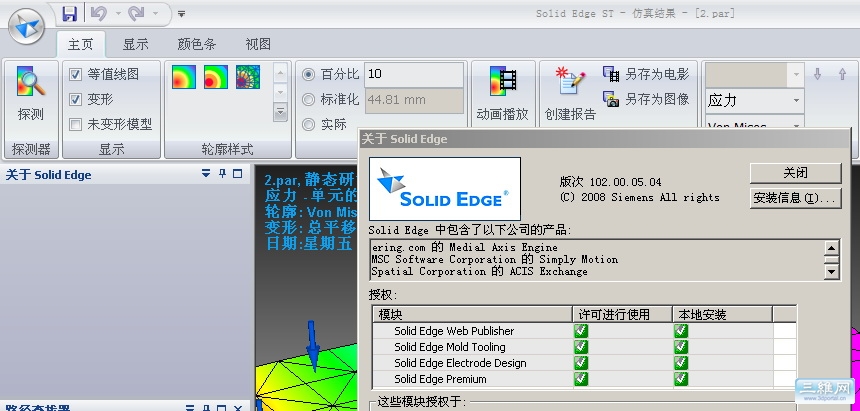Select the Solid Edge Mold Tooling row
The width and height of the screenshot is (860, 411).
point(584,347)
